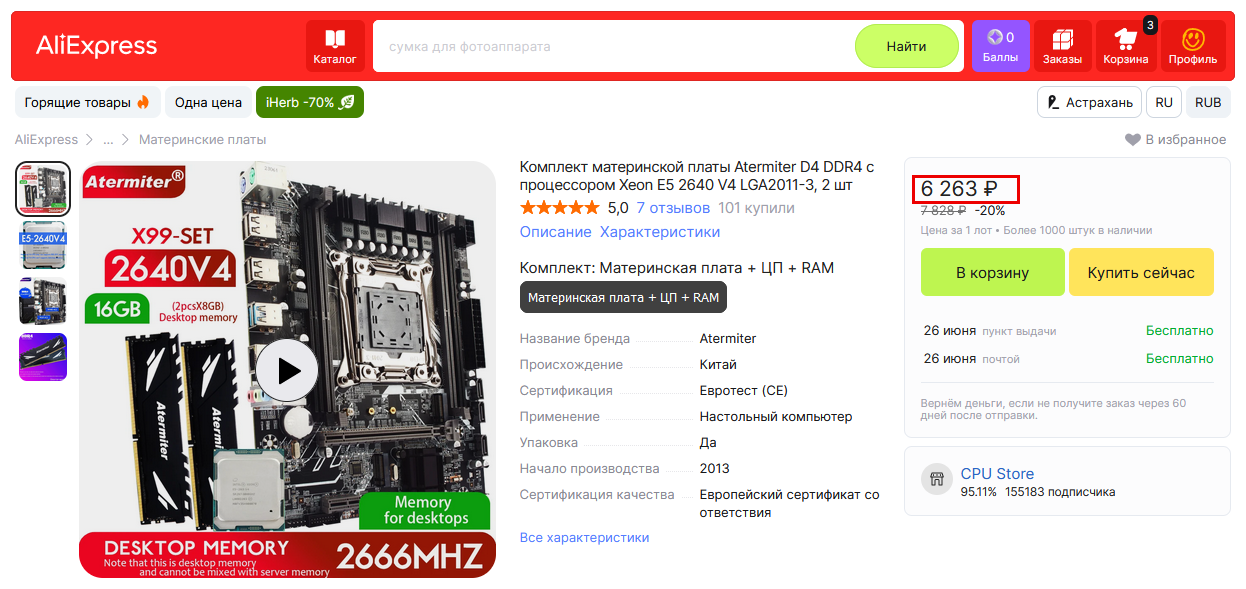
Task: Click the CPU Store shop icon
Action: pos(937,480)
